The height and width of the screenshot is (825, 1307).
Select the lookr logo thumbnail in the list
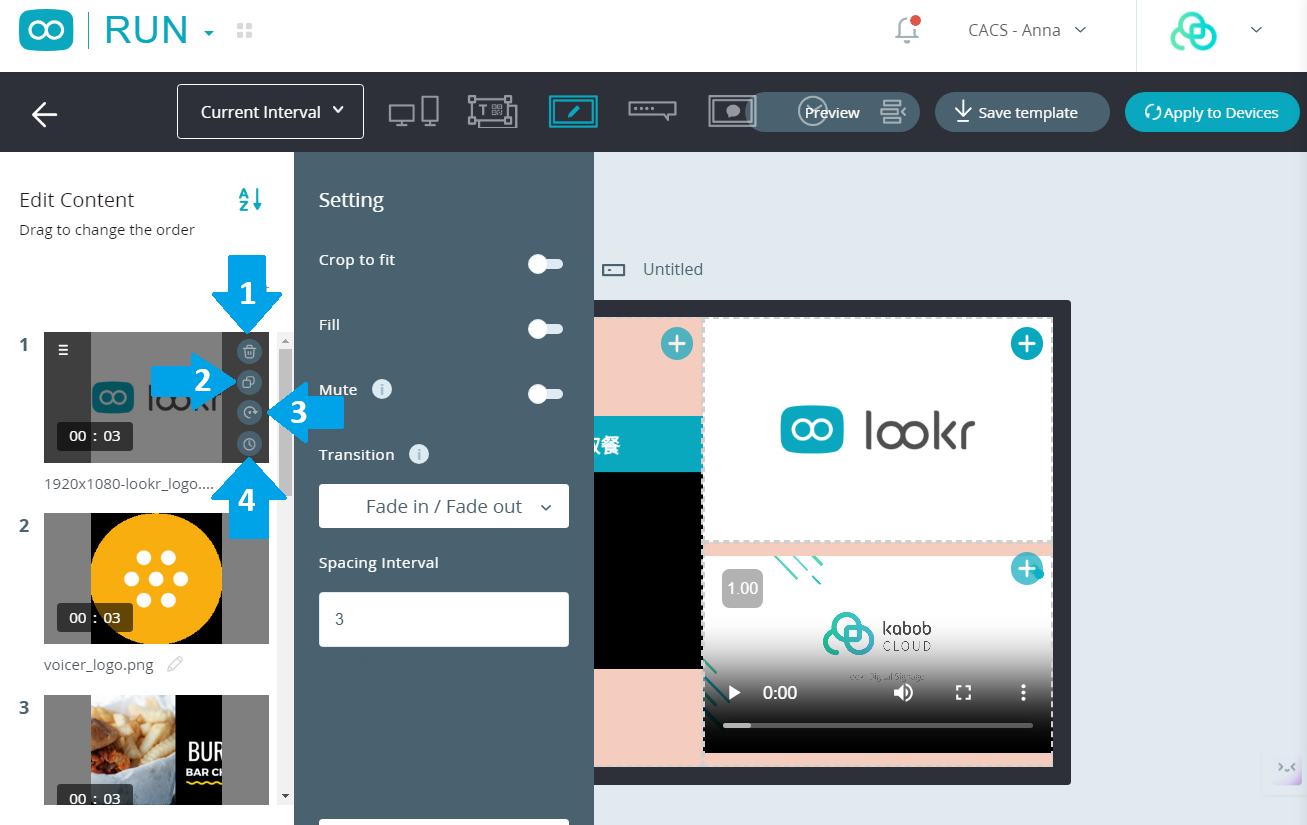(156, 397)
